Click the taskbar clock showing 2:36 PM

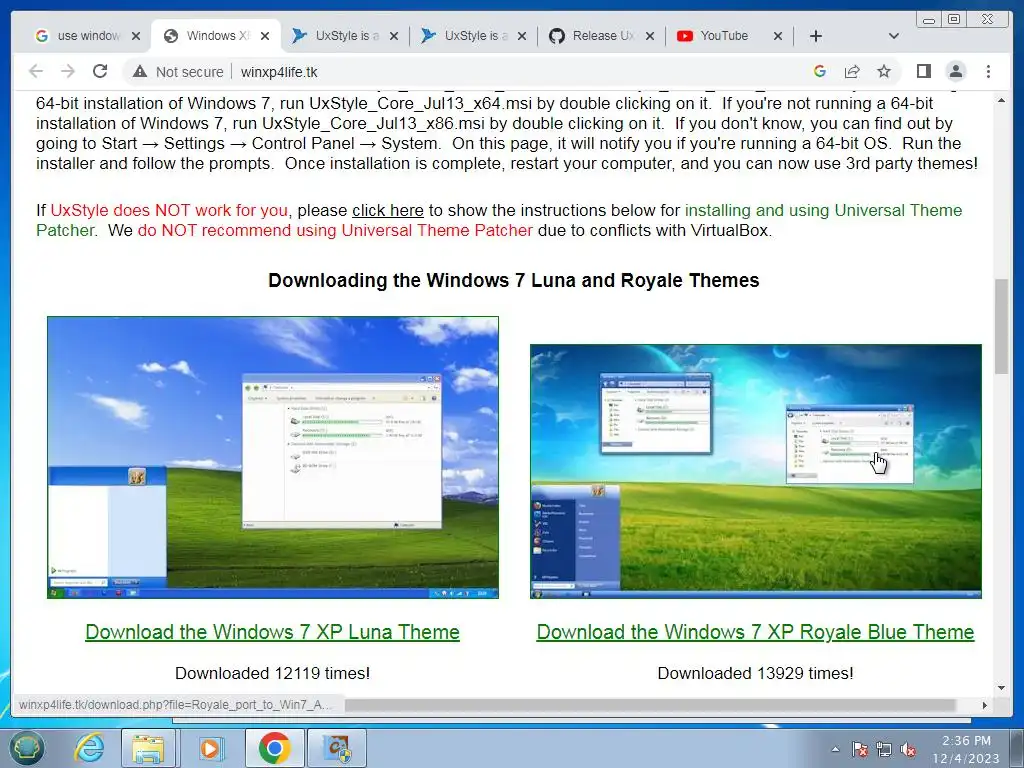(x=966, y=749)
